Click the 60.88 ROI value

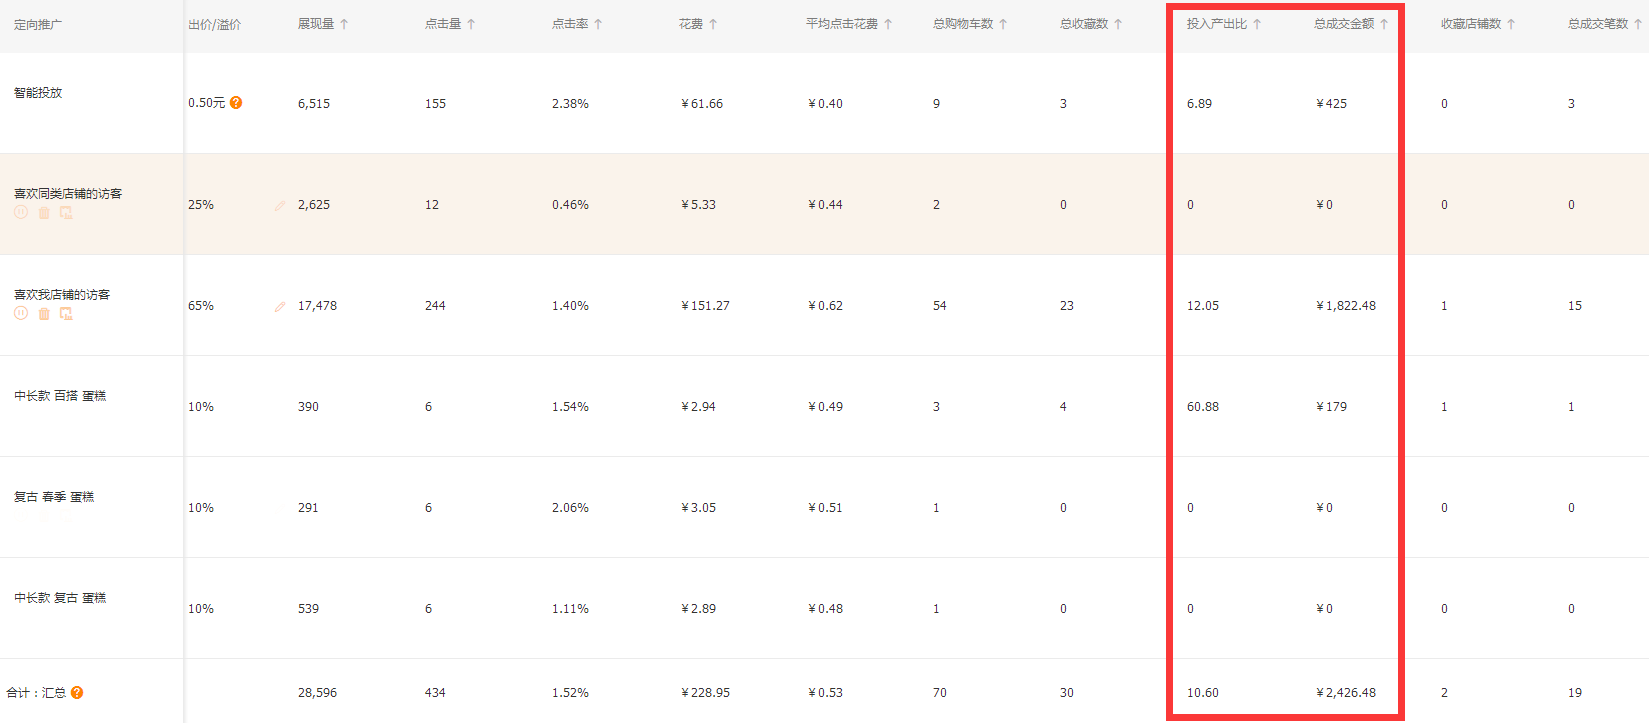click(1203, 407)
